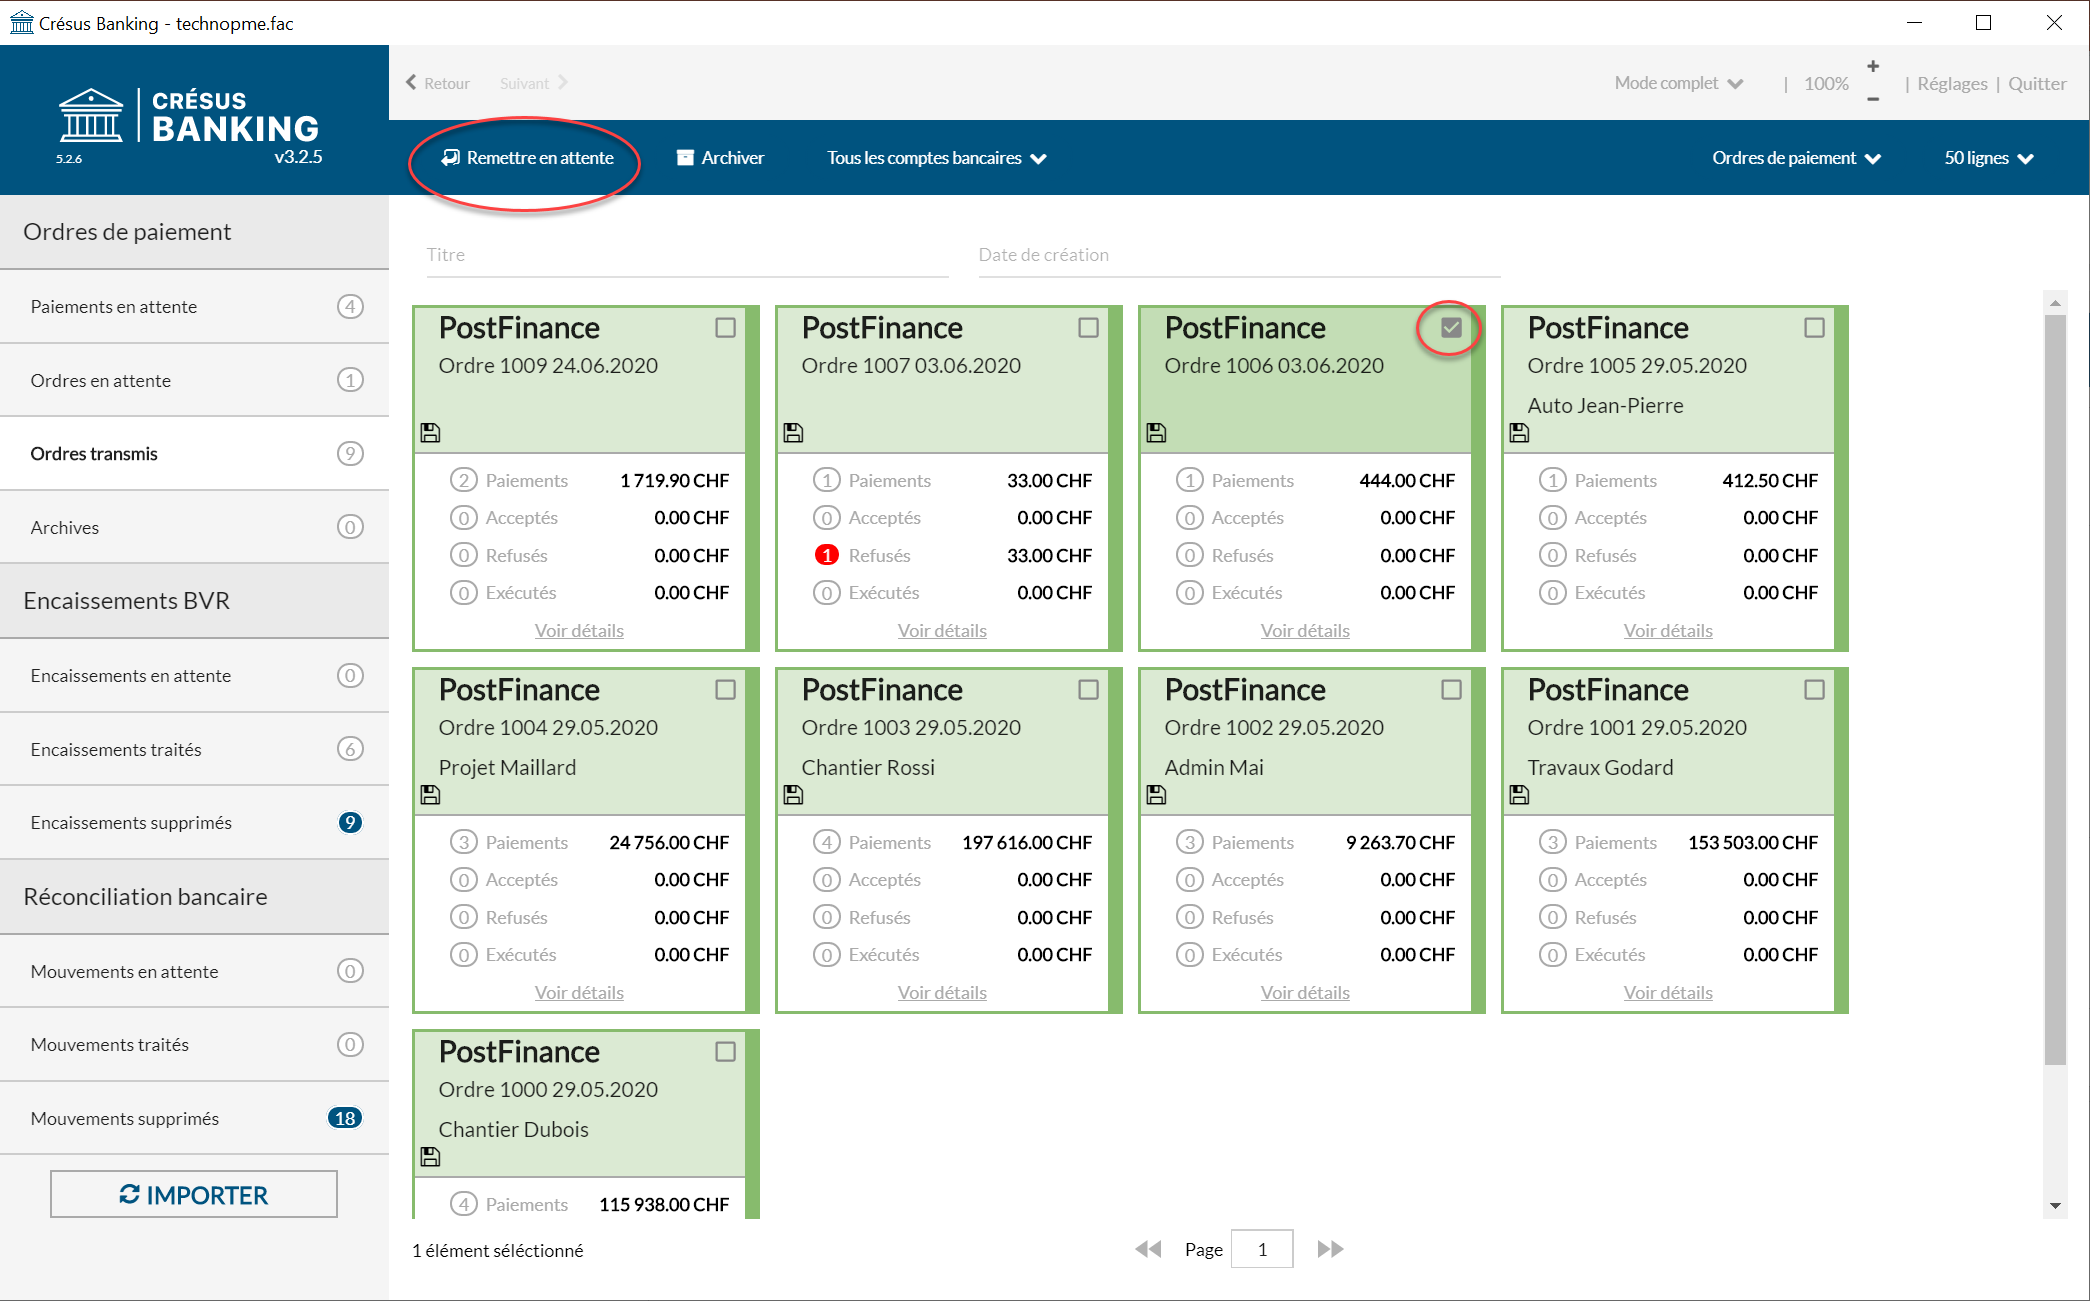Screen dimensions: 2090x1301
Task: Click the save disk icon on Ordre 1009 card
Action: coord(430,432)
